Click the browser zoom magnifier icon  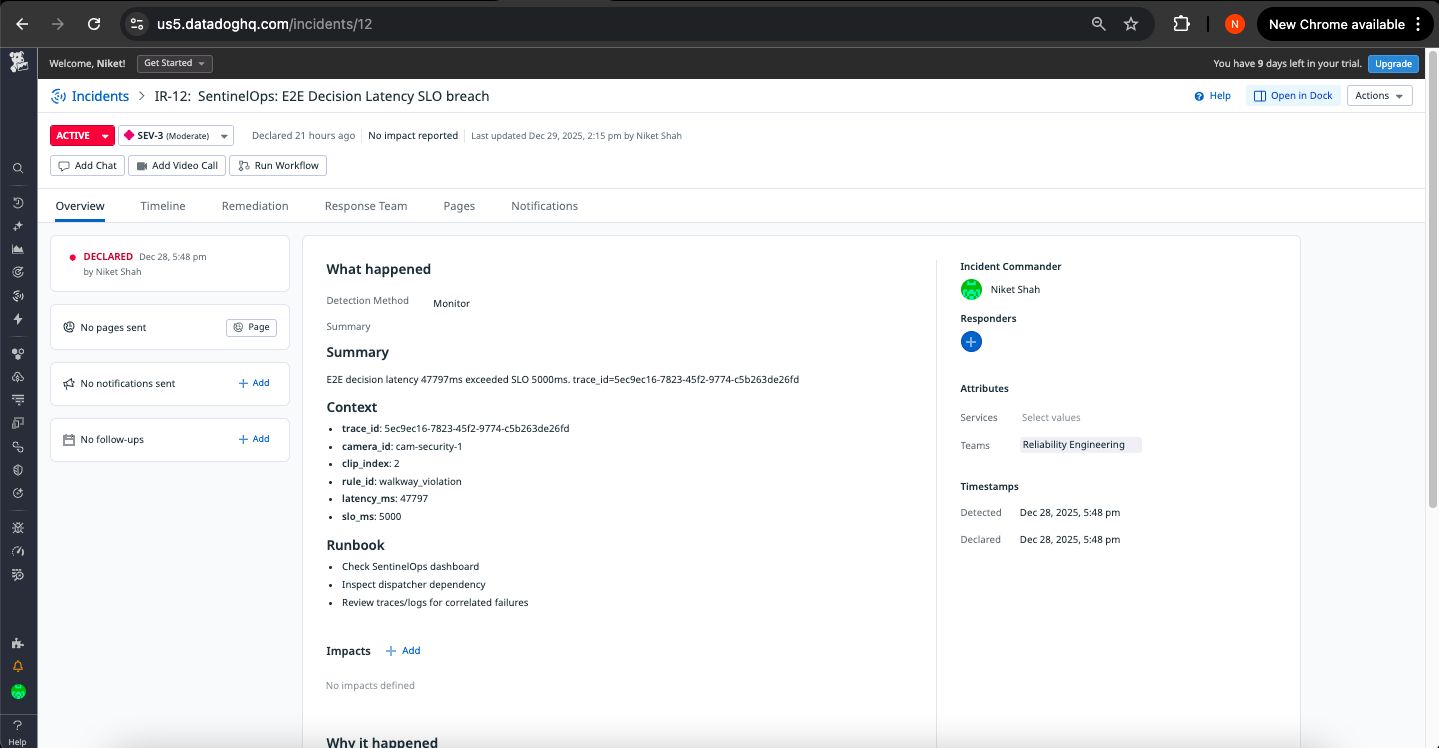point(1099,24)
